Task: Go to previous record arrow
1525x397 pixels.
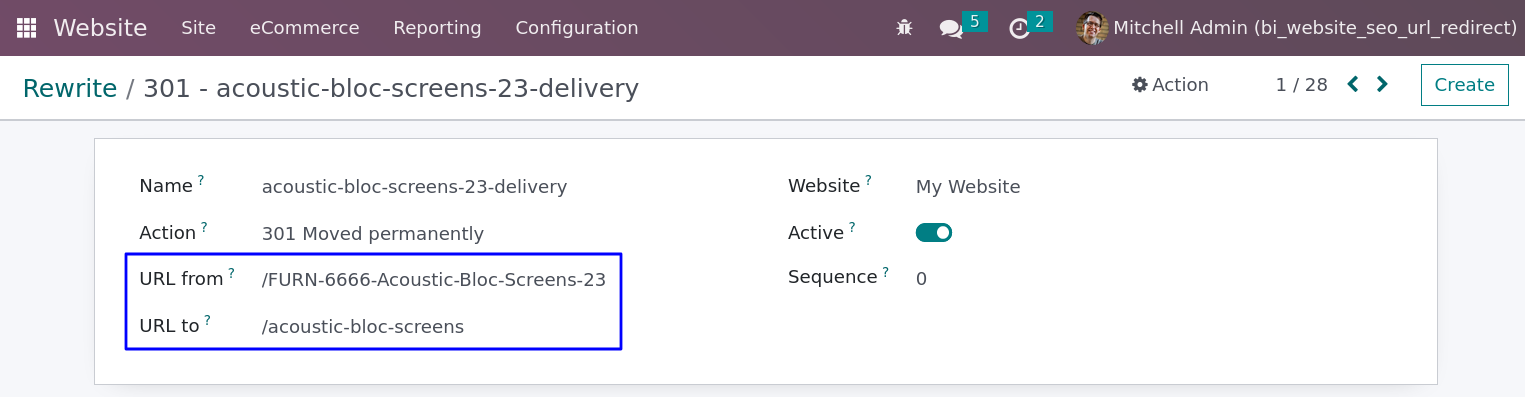Action: coord(1353,85)
